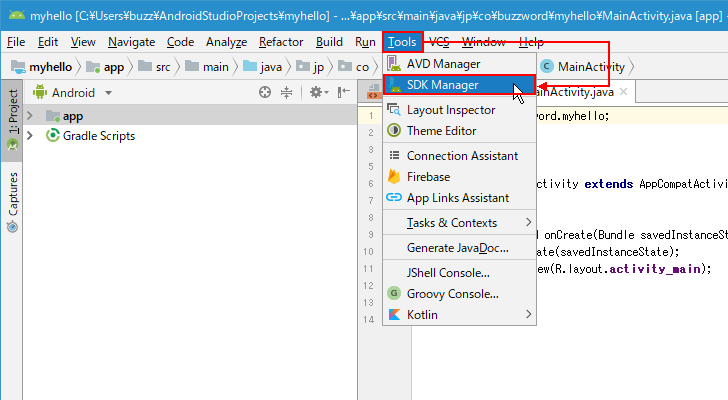The width and height of the screenshot is (728, 400).
Task: Open the Navigate menu
Action: click(x=131, y=42)
